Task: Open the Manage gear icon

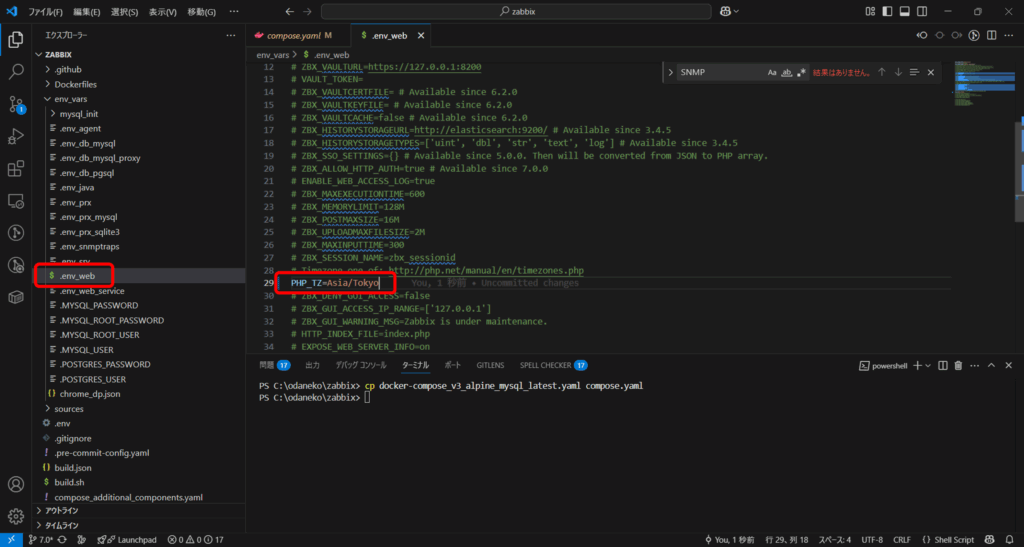Action: pos(16,516)
